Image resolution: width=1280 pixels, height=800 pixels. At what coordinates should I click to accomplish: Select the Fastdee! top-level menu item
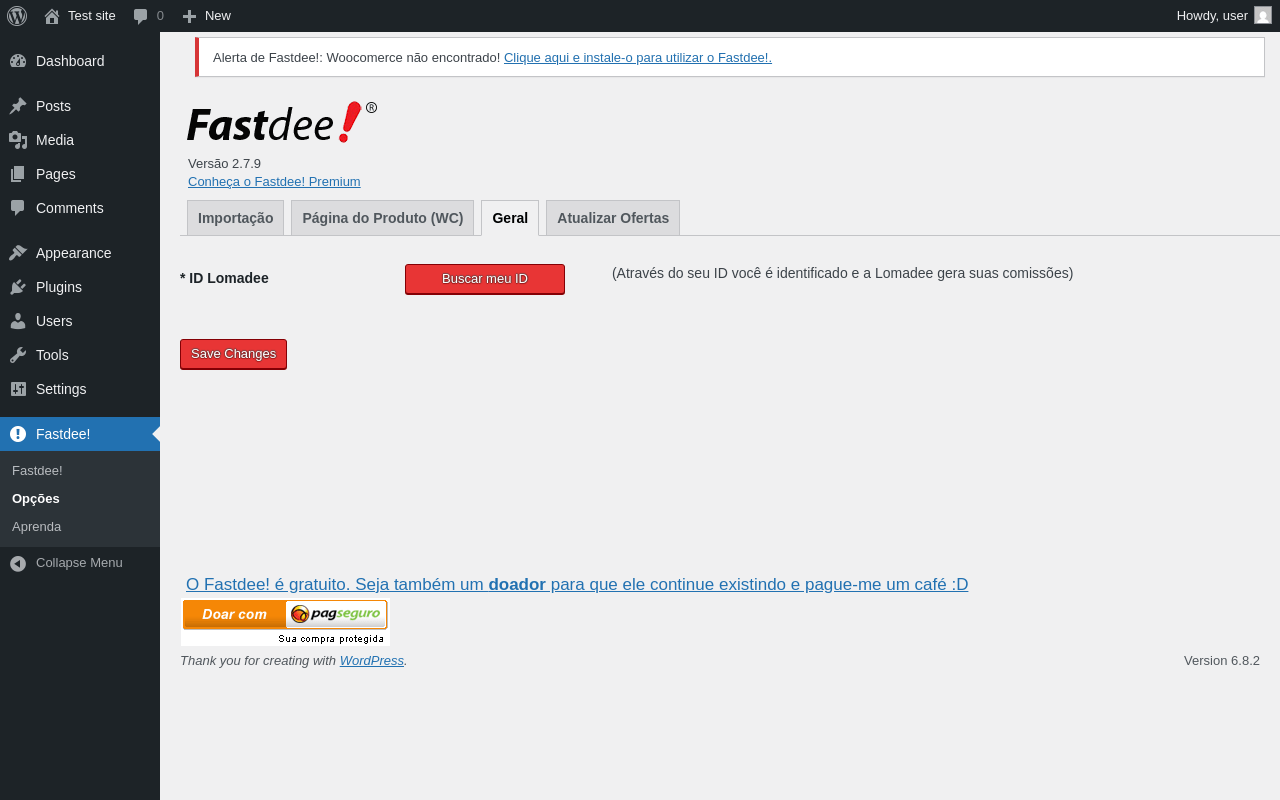point(80,434)
